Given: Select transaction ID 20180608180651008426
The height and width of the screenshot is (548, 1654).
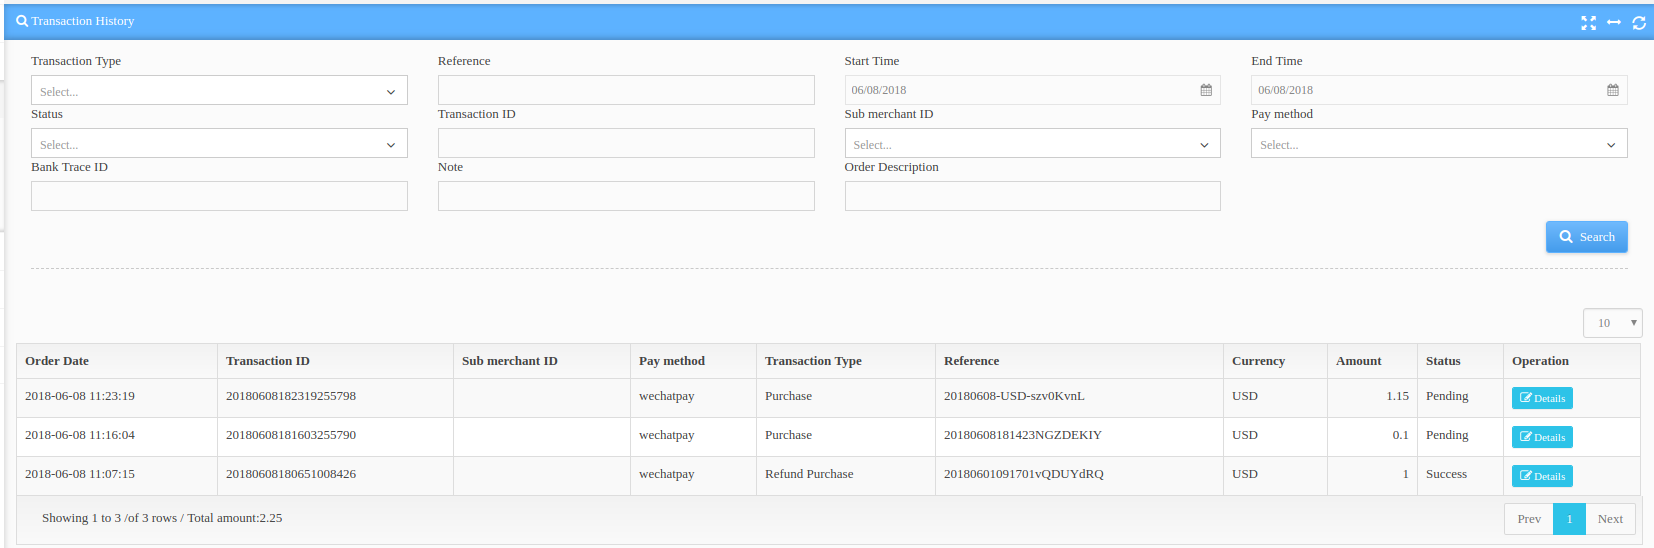Looking at the screenshot, I should (x=291, y=474).
